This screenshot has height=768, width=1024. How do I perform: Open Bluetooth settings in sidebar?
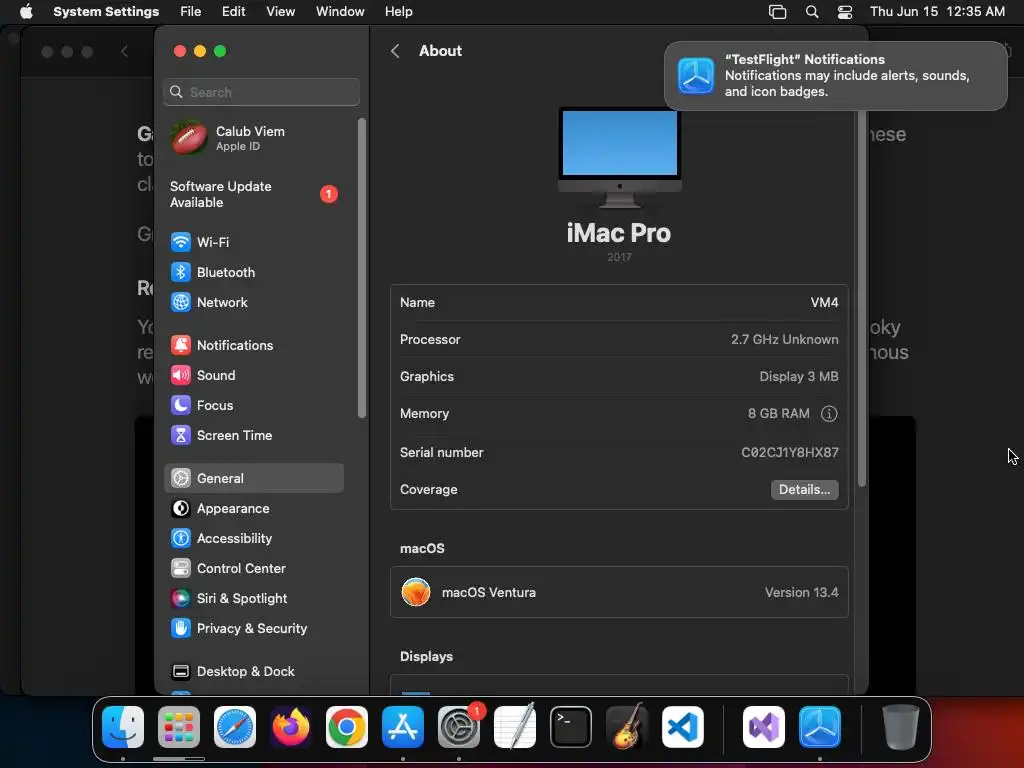click(254, 272)
